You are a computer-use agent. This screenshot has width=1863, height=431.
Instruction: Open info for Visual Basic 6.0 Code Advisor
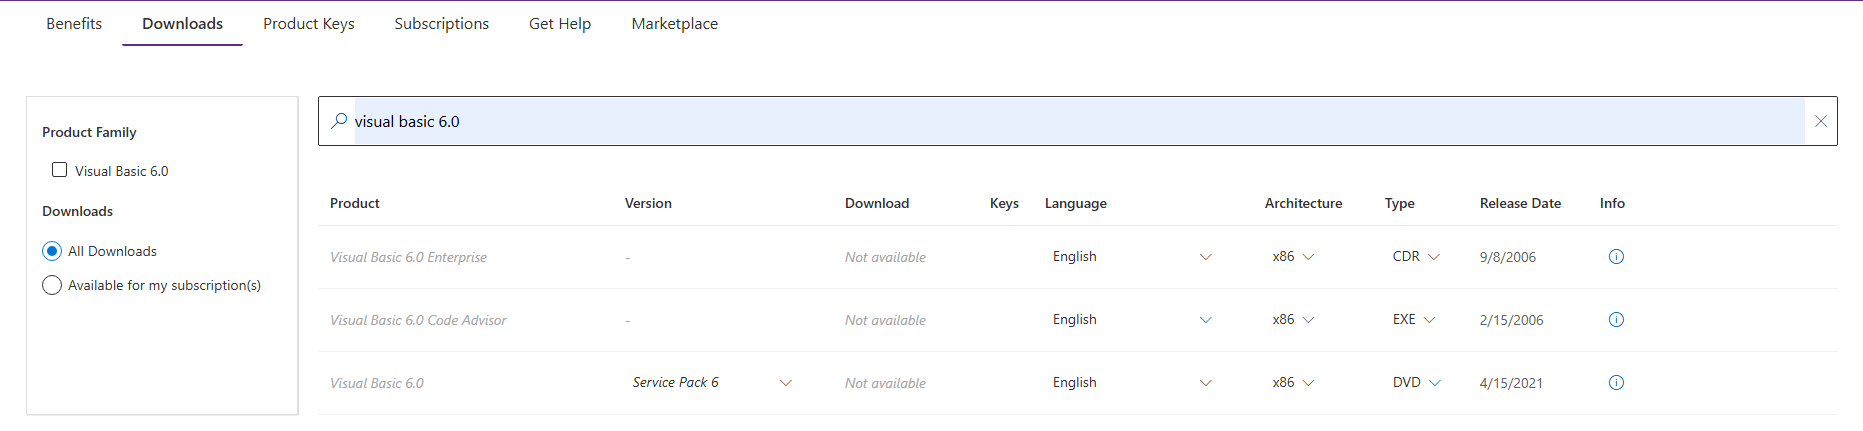pos(1616,320)
